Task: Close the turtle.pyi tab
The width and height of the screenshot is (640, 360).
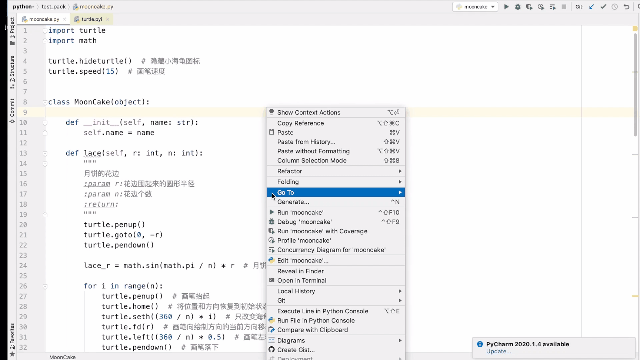Action: pos(107,19)
